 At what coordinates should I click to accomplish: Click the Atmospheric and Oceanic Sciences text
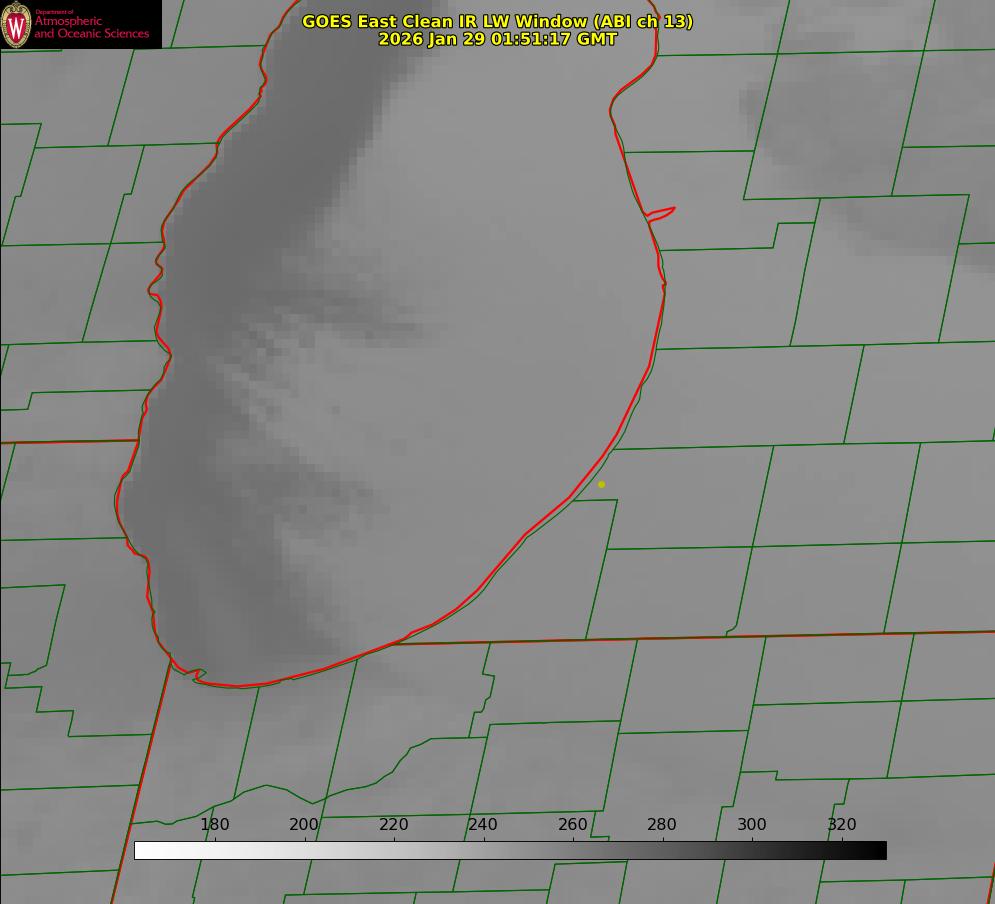(x=91, y=27)
